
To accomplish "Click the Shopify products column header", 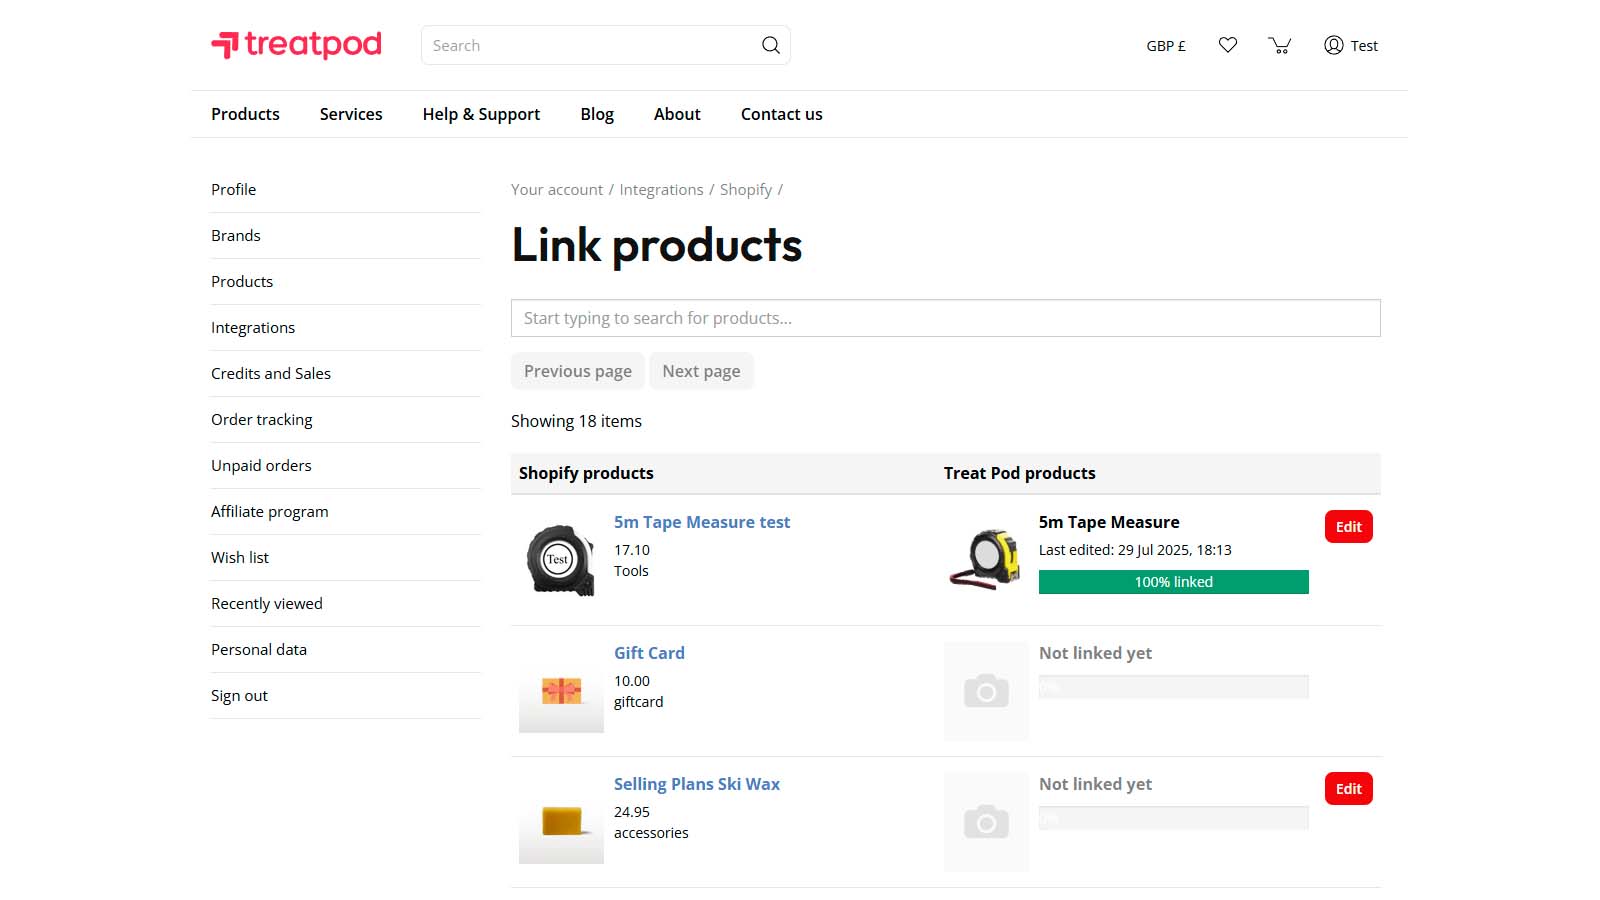I will coord(586,473).
